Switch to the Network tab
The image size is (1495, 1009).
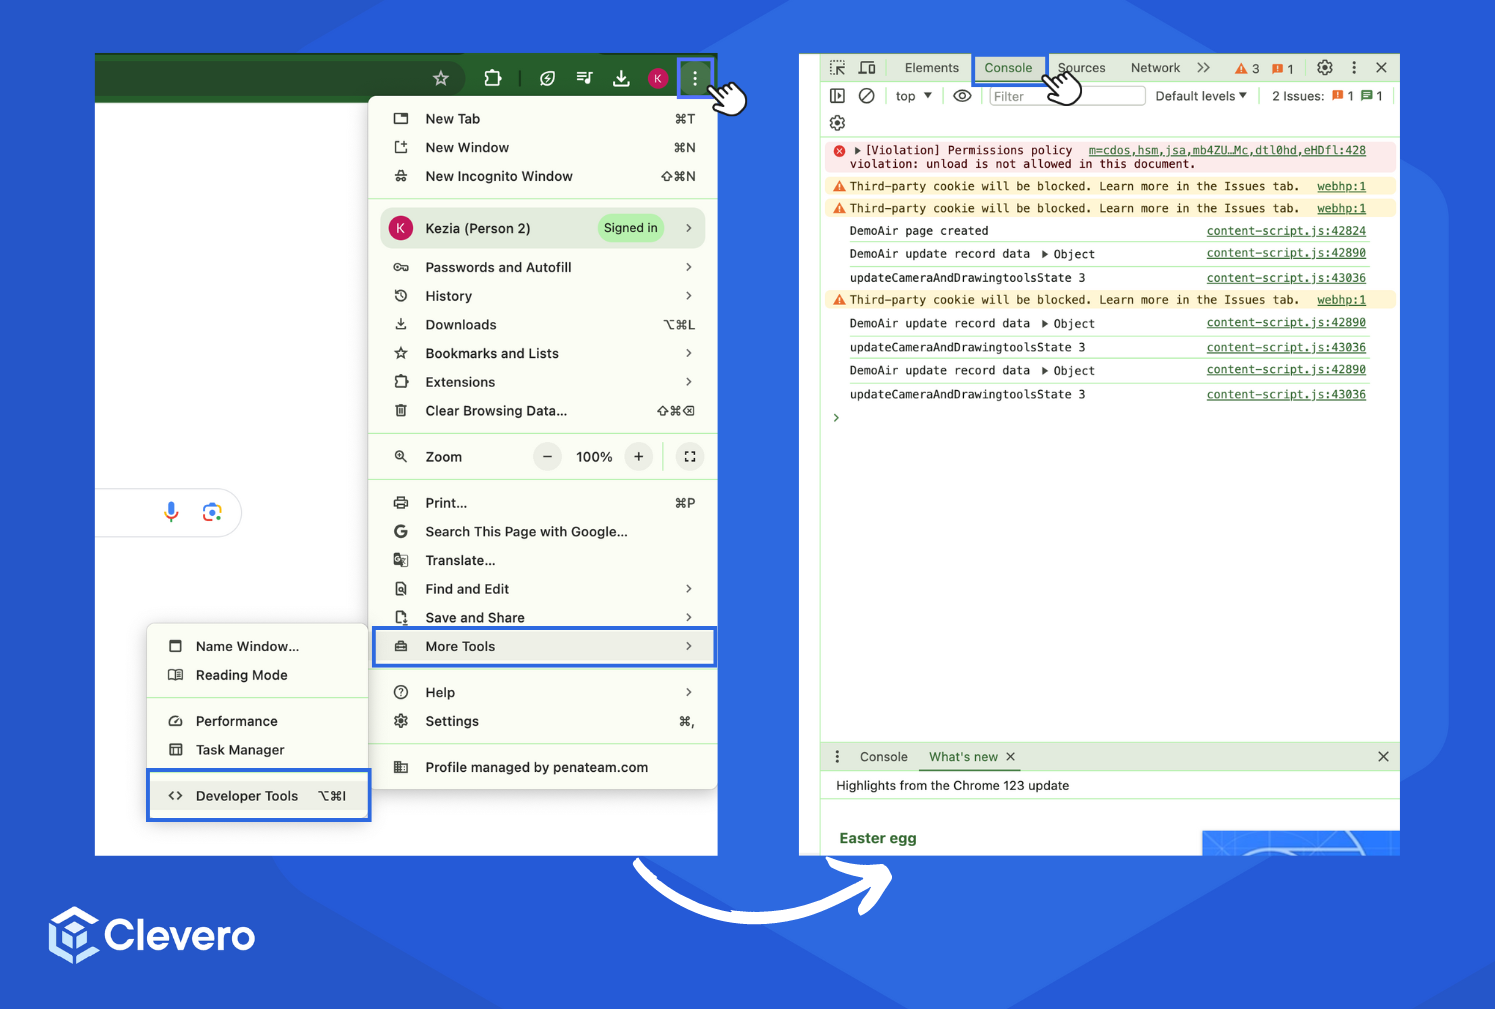[1155, 68]
